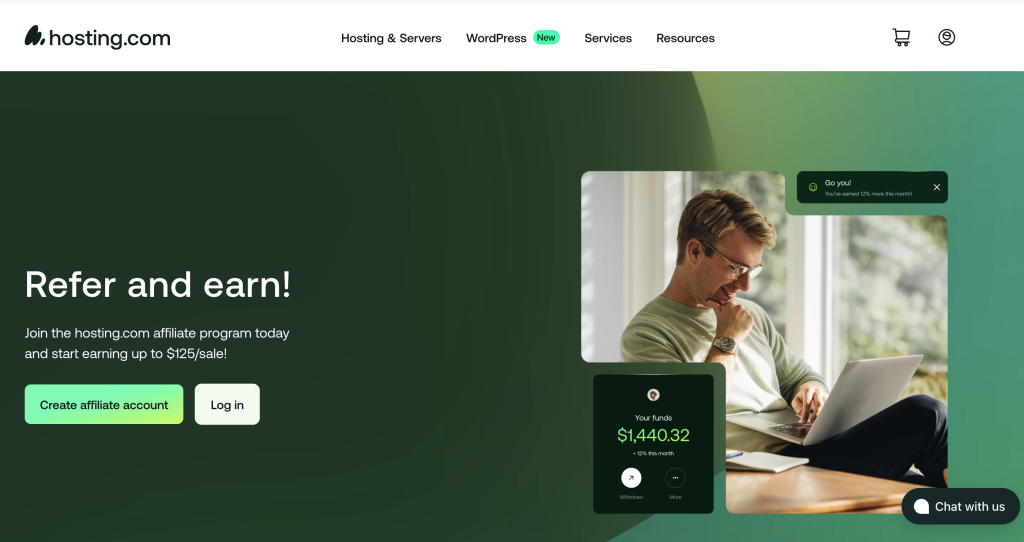This screenshot has width=1024, height=542.
Task: Open the WordPress menu
Action: 496,38
